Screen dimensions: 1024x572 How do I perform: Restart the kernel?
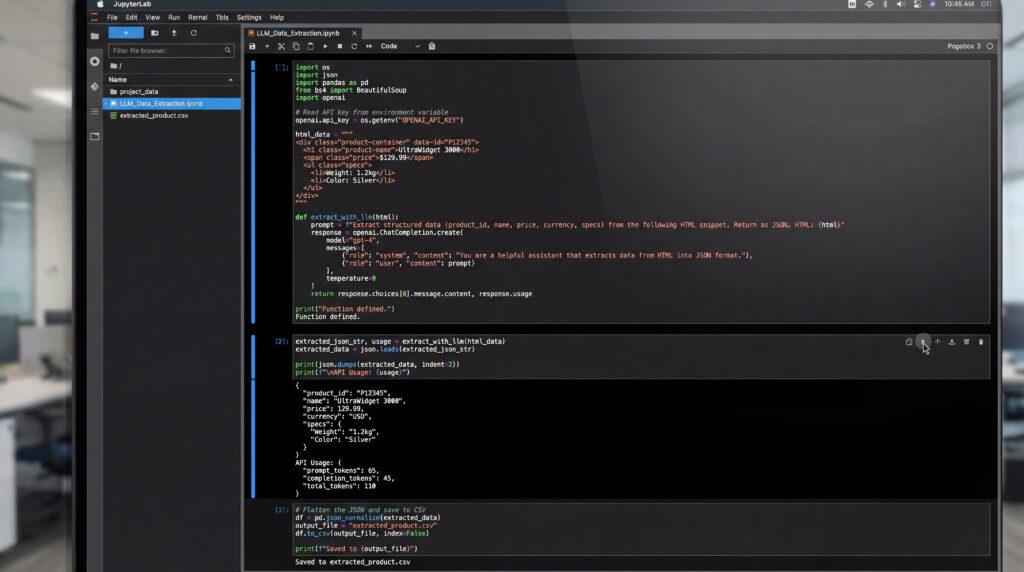tap(354, 46)
